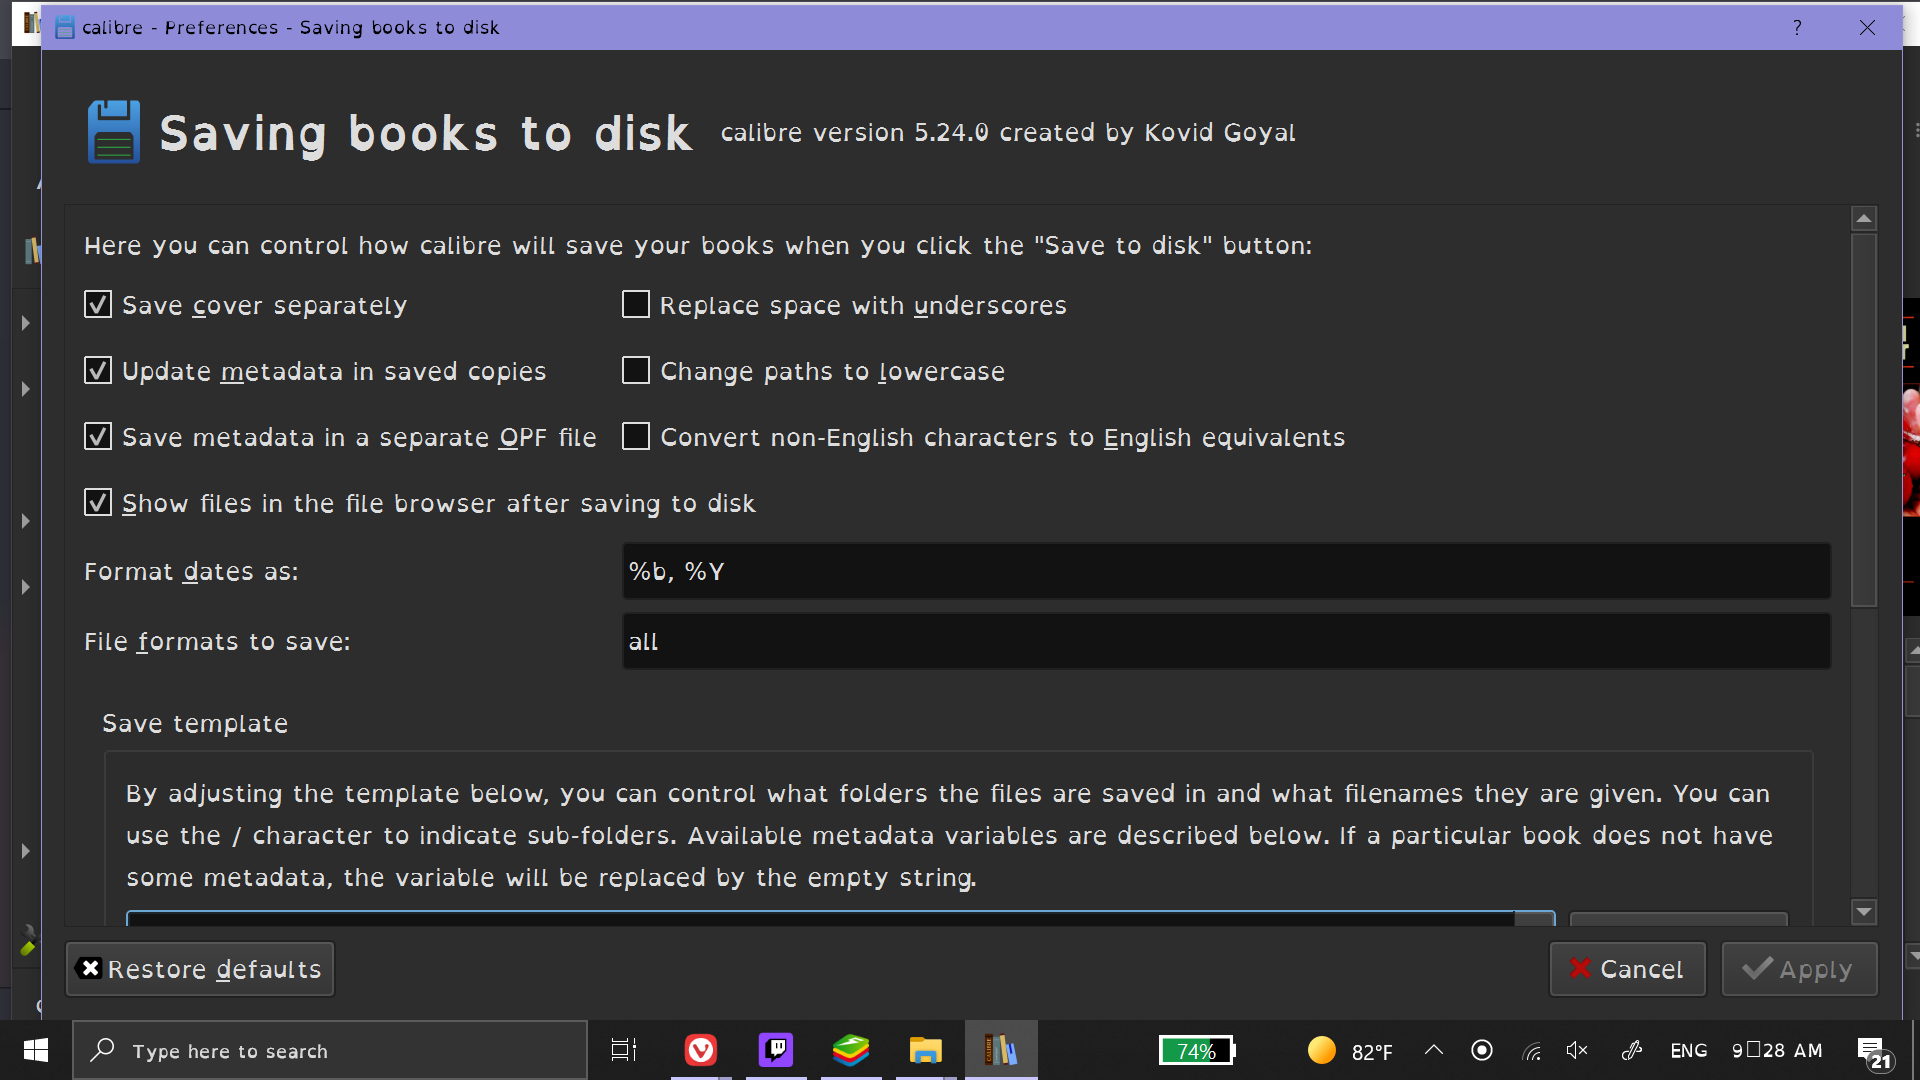Click the help question mark in title bar
The image size is (1920, 1080).
1797,27
